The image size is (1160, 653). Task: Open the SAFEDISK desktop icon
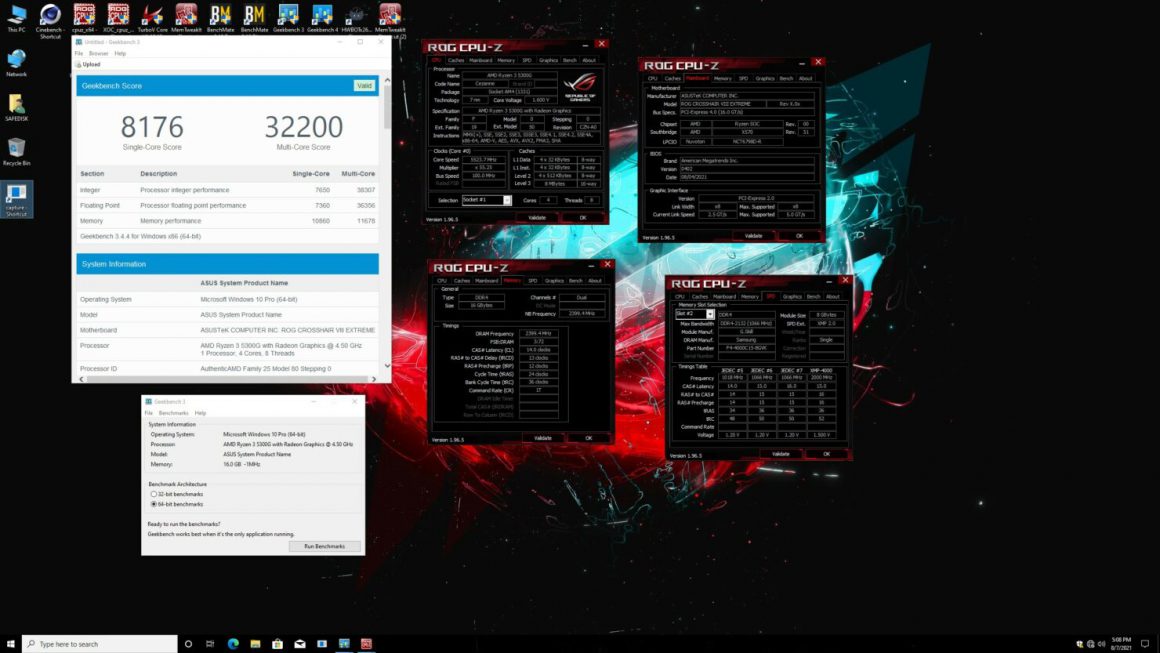click(x=16, y=103)
